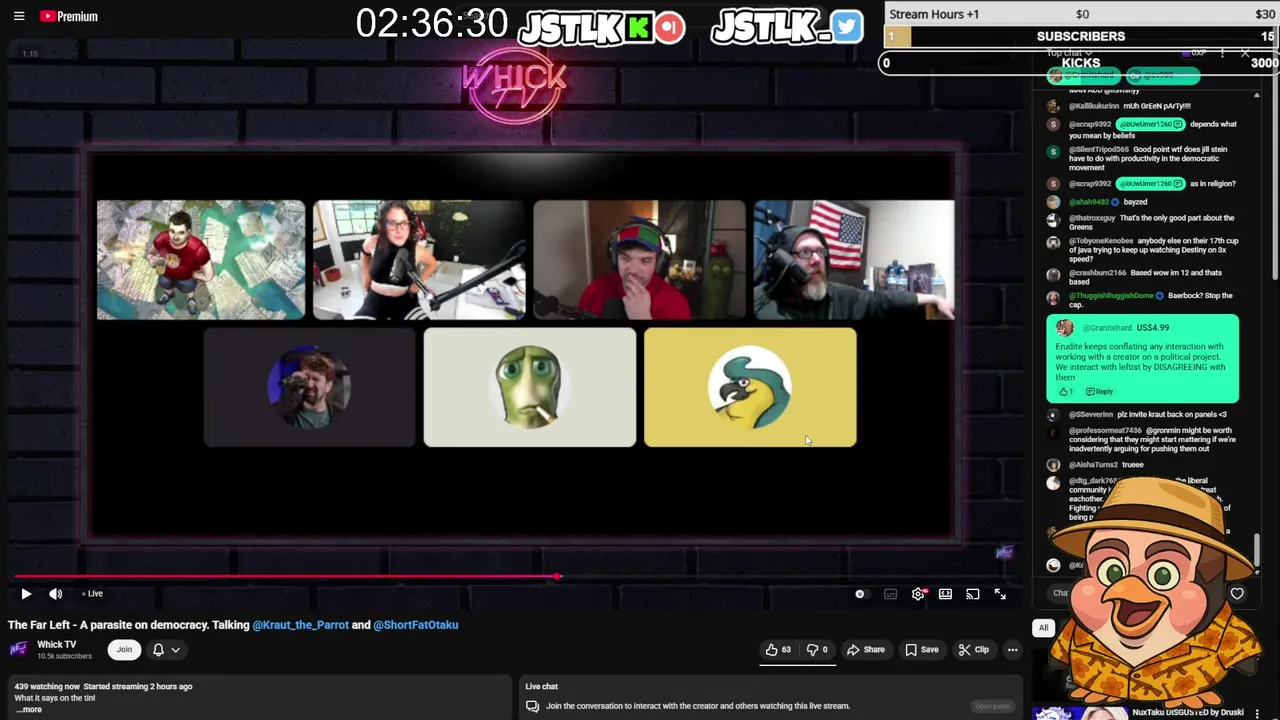Mute the video with the speaker icon

coord(56,594)
